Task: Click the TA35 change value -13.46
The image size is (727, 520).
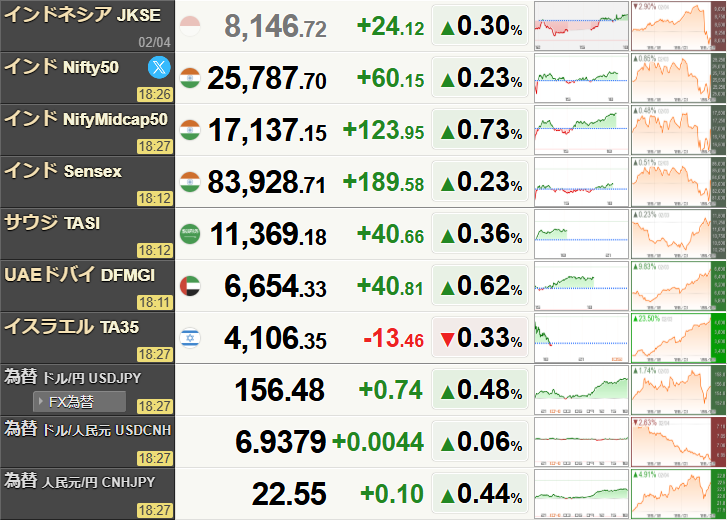Action: click(394, 338)
